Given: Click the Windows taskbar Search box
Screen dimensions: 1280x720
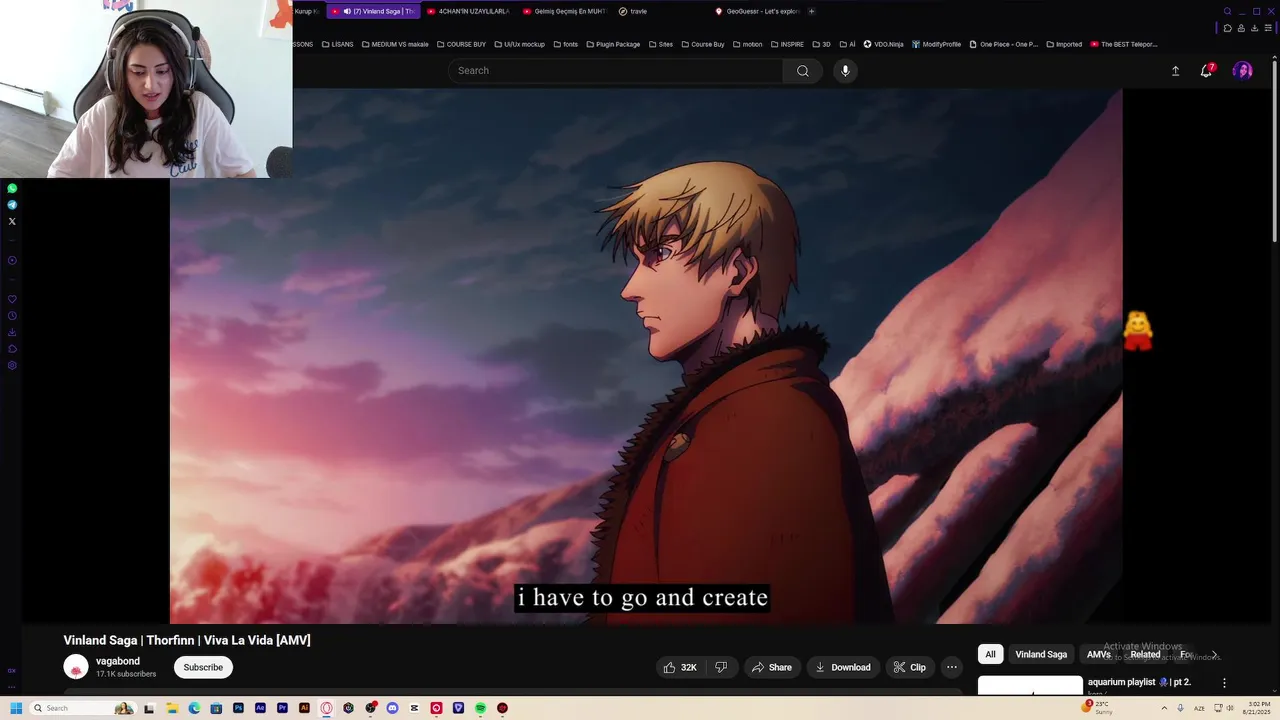Looking at the screenshot, I should click(84, 708).
